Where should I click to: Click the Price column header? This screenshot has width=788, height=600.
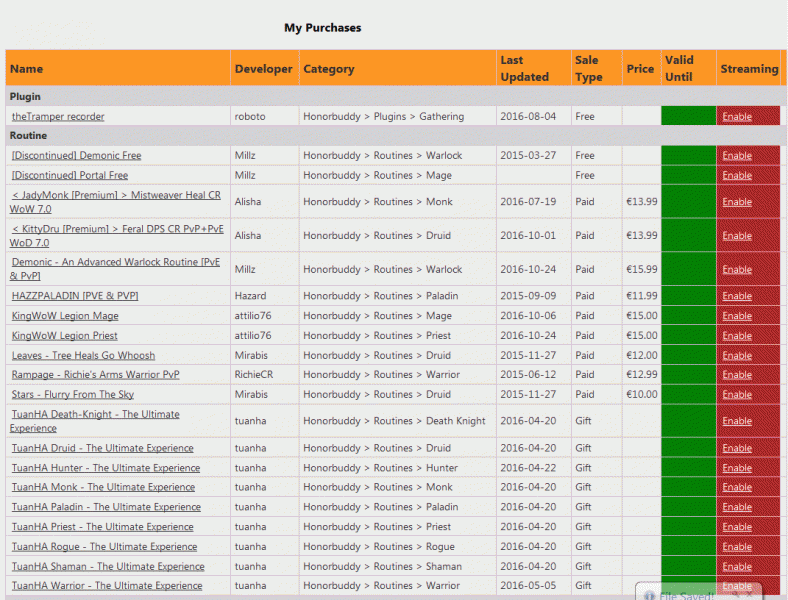[x=640, y=69]
